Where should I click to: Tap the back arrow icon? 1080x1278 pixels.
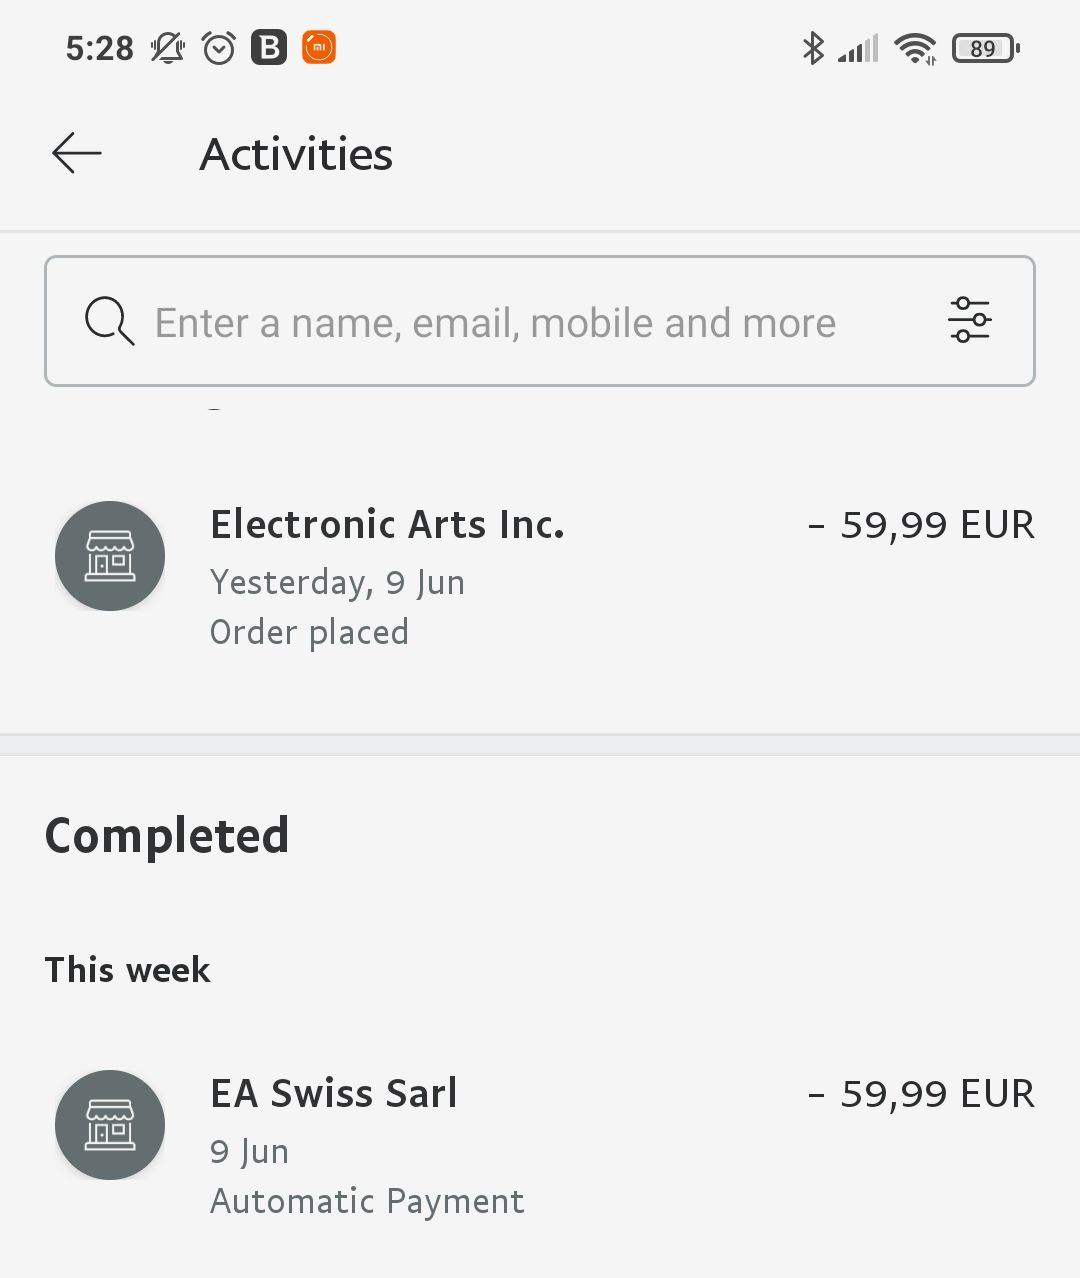(x=77, y=153)
